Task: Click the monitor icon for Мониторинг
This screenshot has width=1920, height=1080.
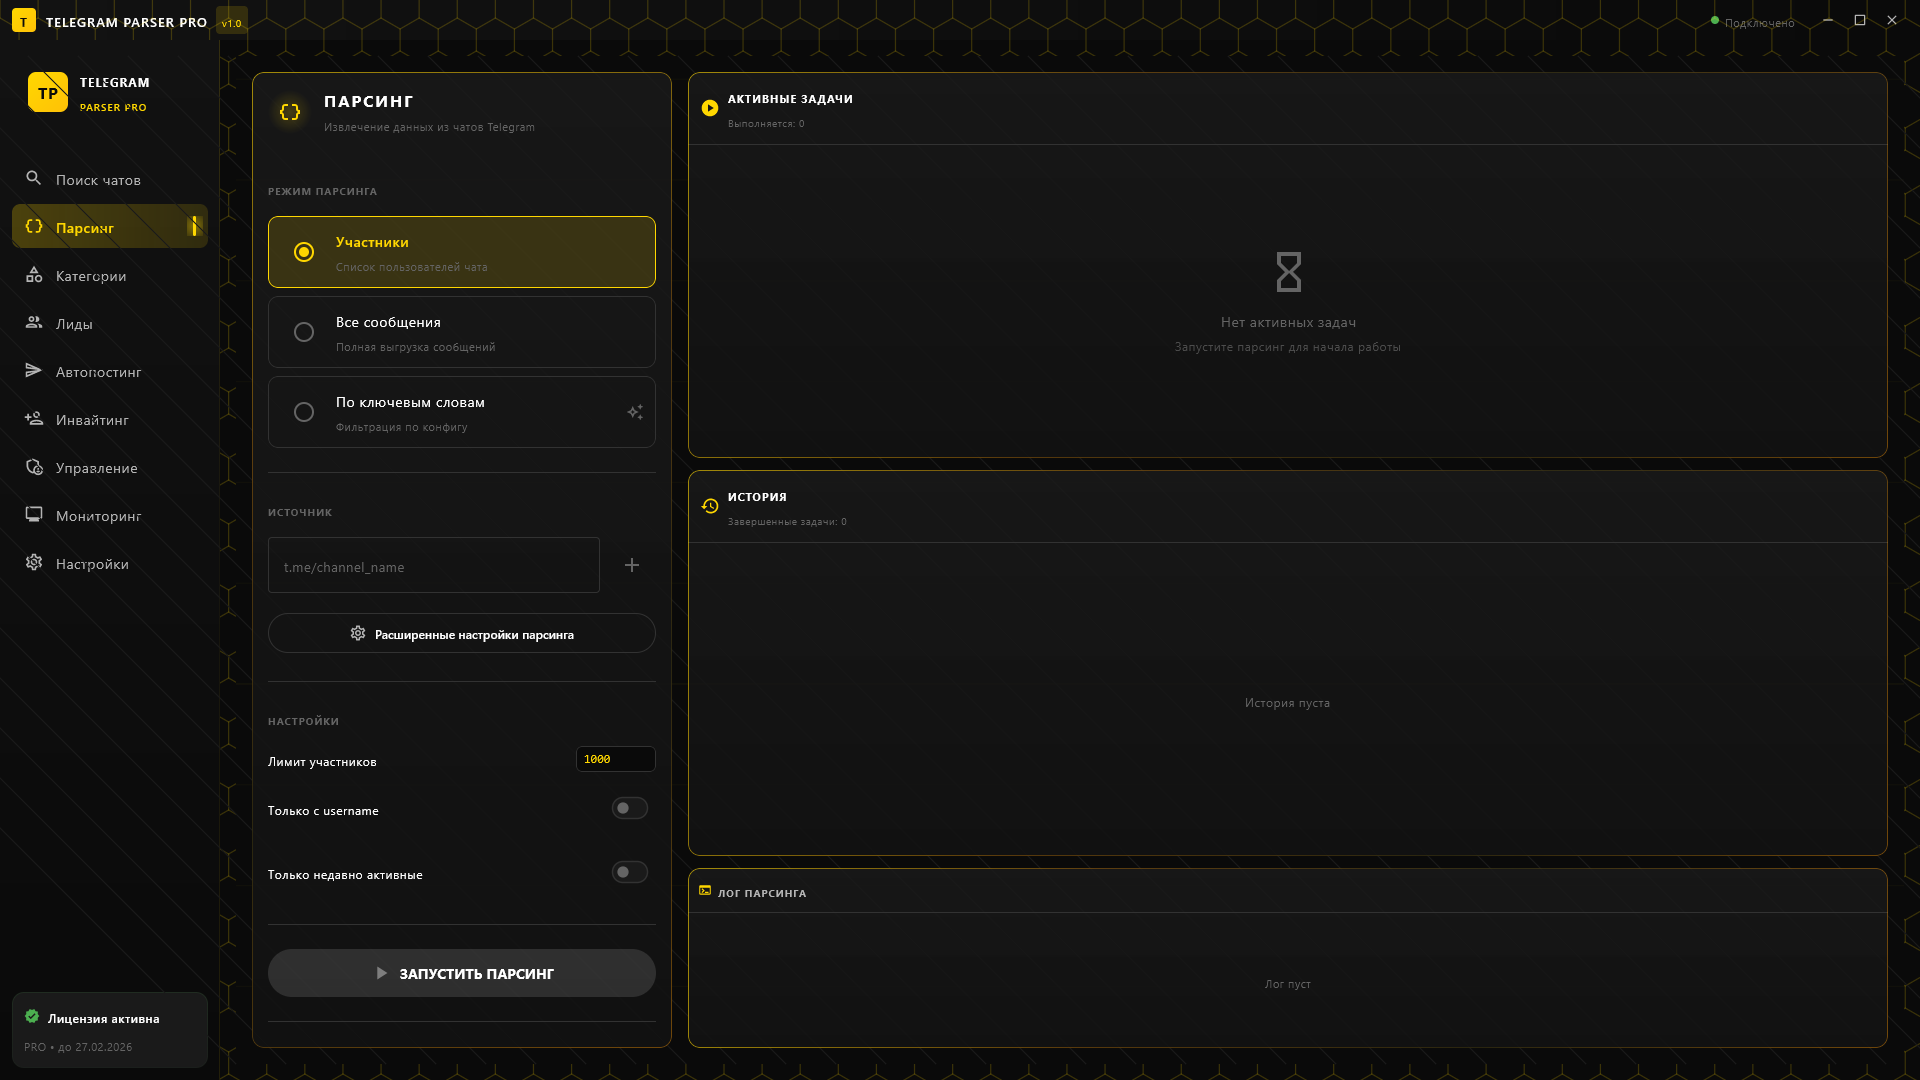Action: (34, 515)
